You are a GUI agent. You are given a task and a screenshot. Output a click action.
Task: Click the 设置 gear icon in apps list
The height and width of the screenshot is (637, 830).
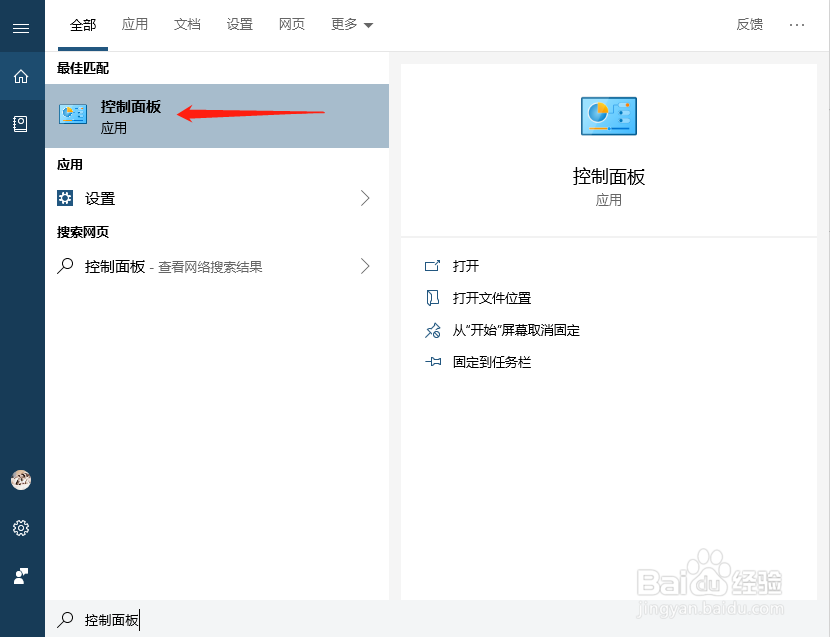[x=65, y=198]
